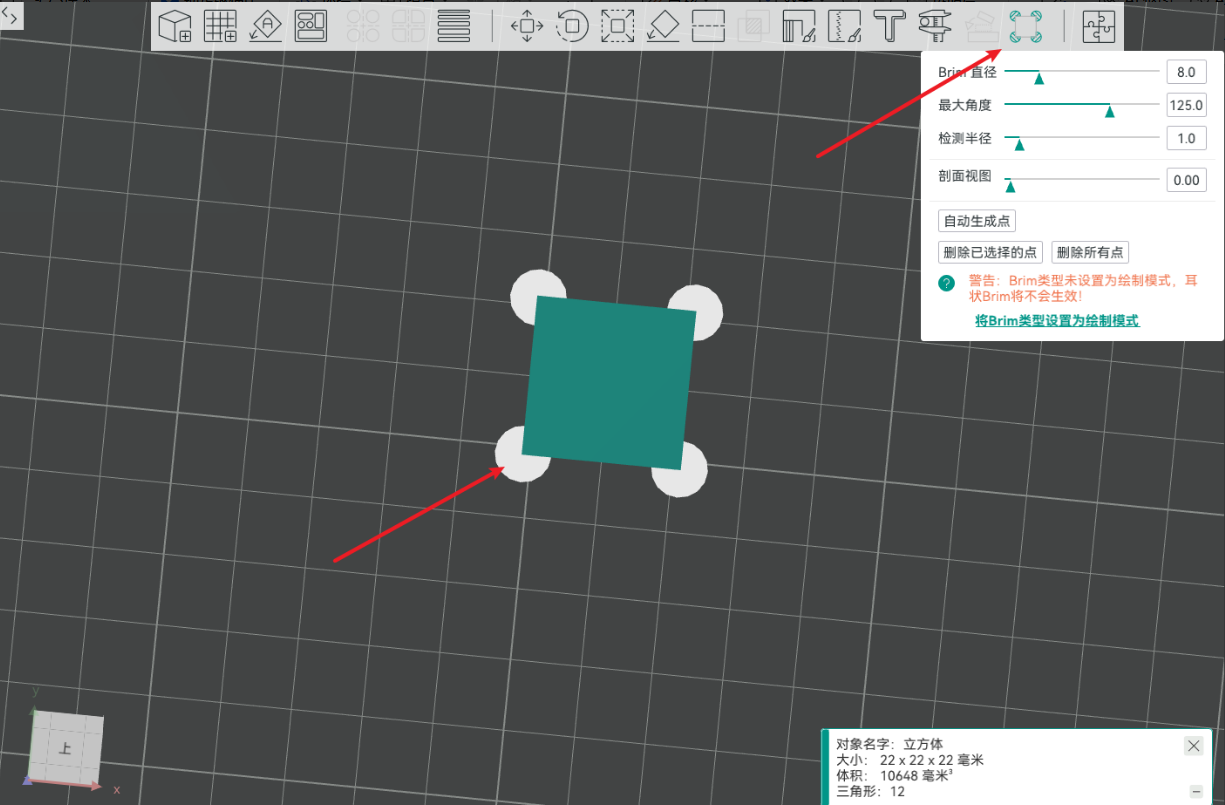1225x805 pixels.
Task: Select the Move tool
Action: tap(527, 27)
